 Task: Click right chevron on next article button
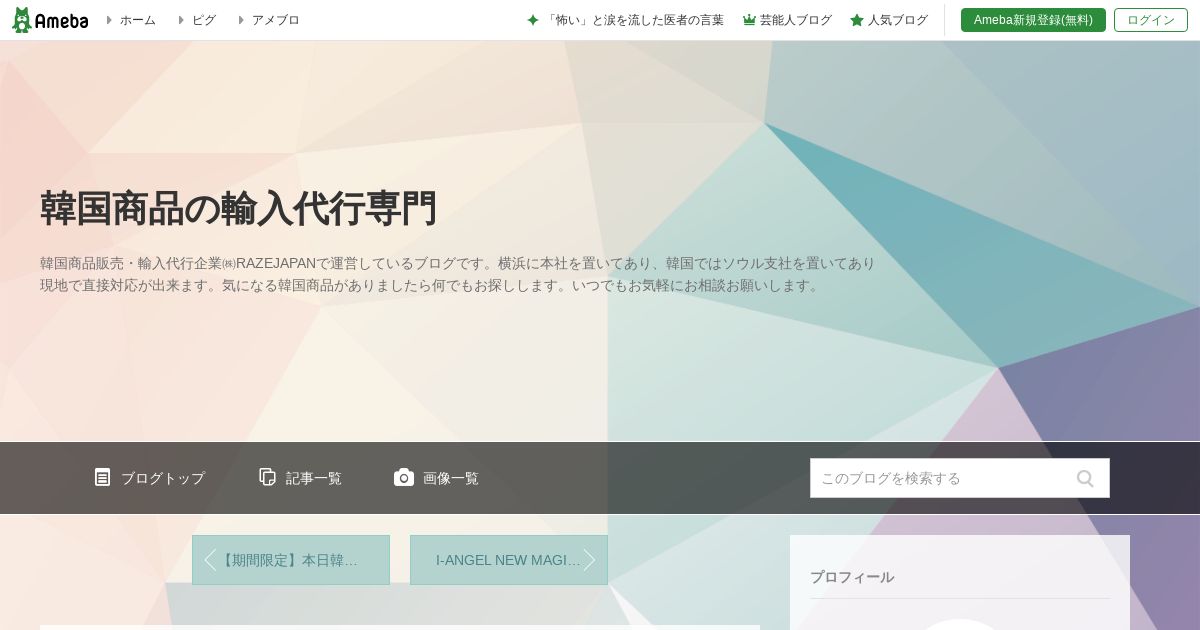[590, 560]
